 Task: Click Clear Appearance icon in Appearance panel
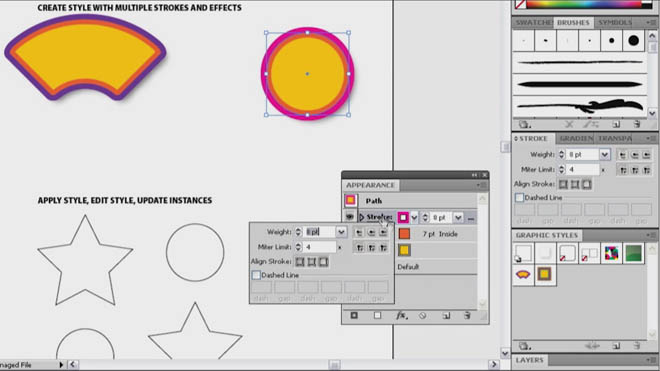pyautogui.click(x=423, y=315)
